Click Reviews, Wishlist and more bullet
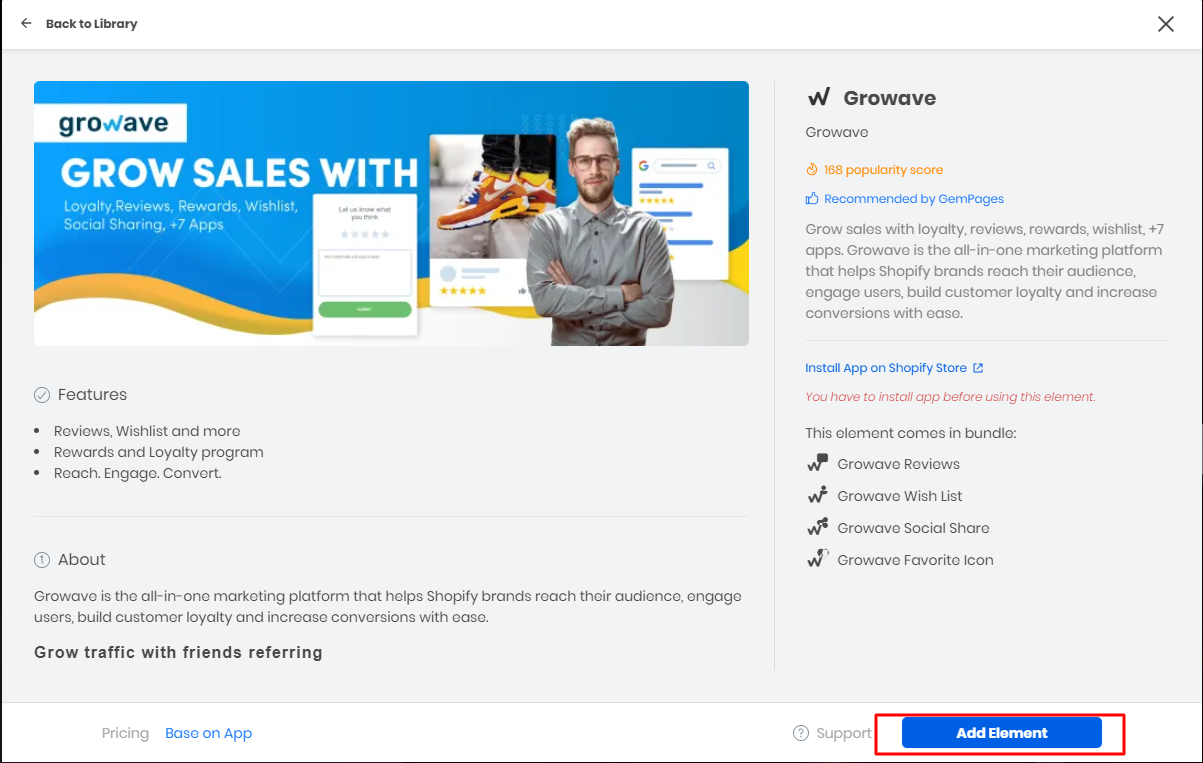1203x763 pixels. (147, 431)
